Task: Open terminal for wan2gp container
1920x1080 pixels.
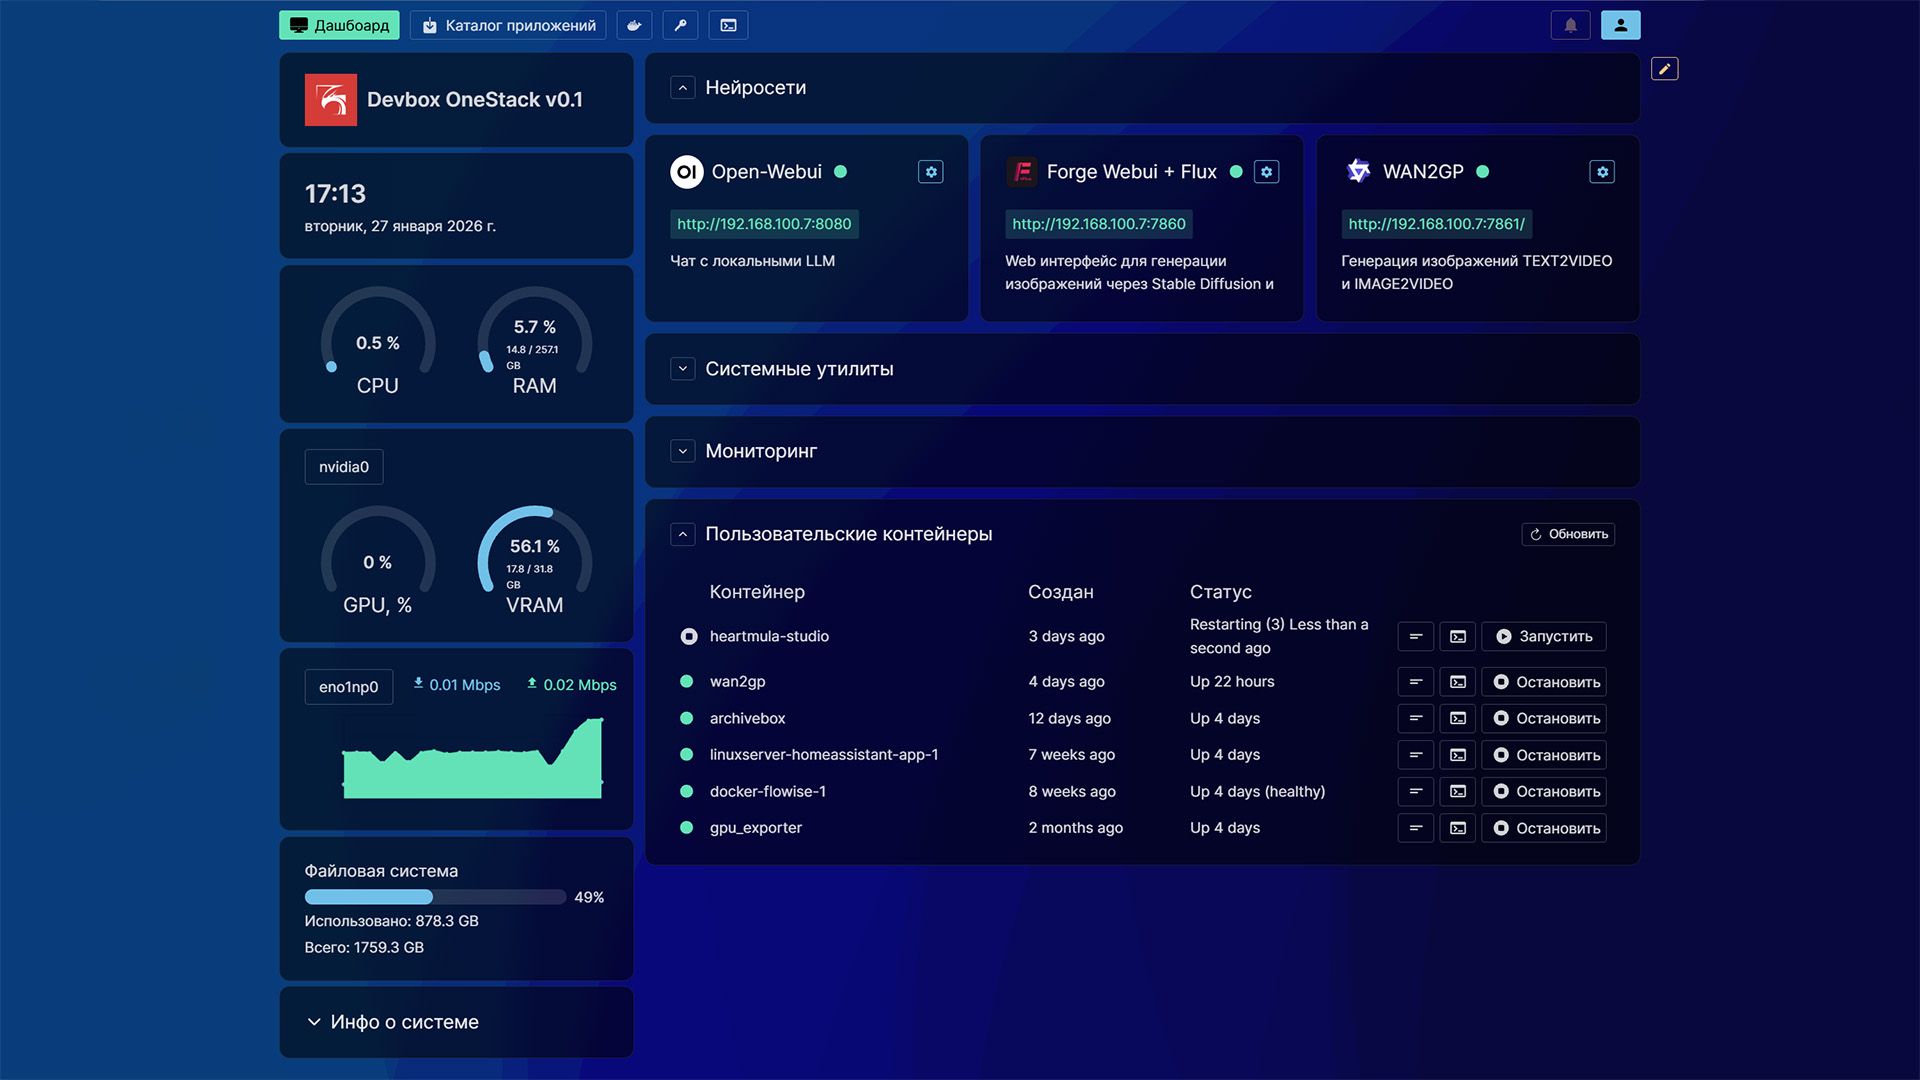Action: 1457,682
